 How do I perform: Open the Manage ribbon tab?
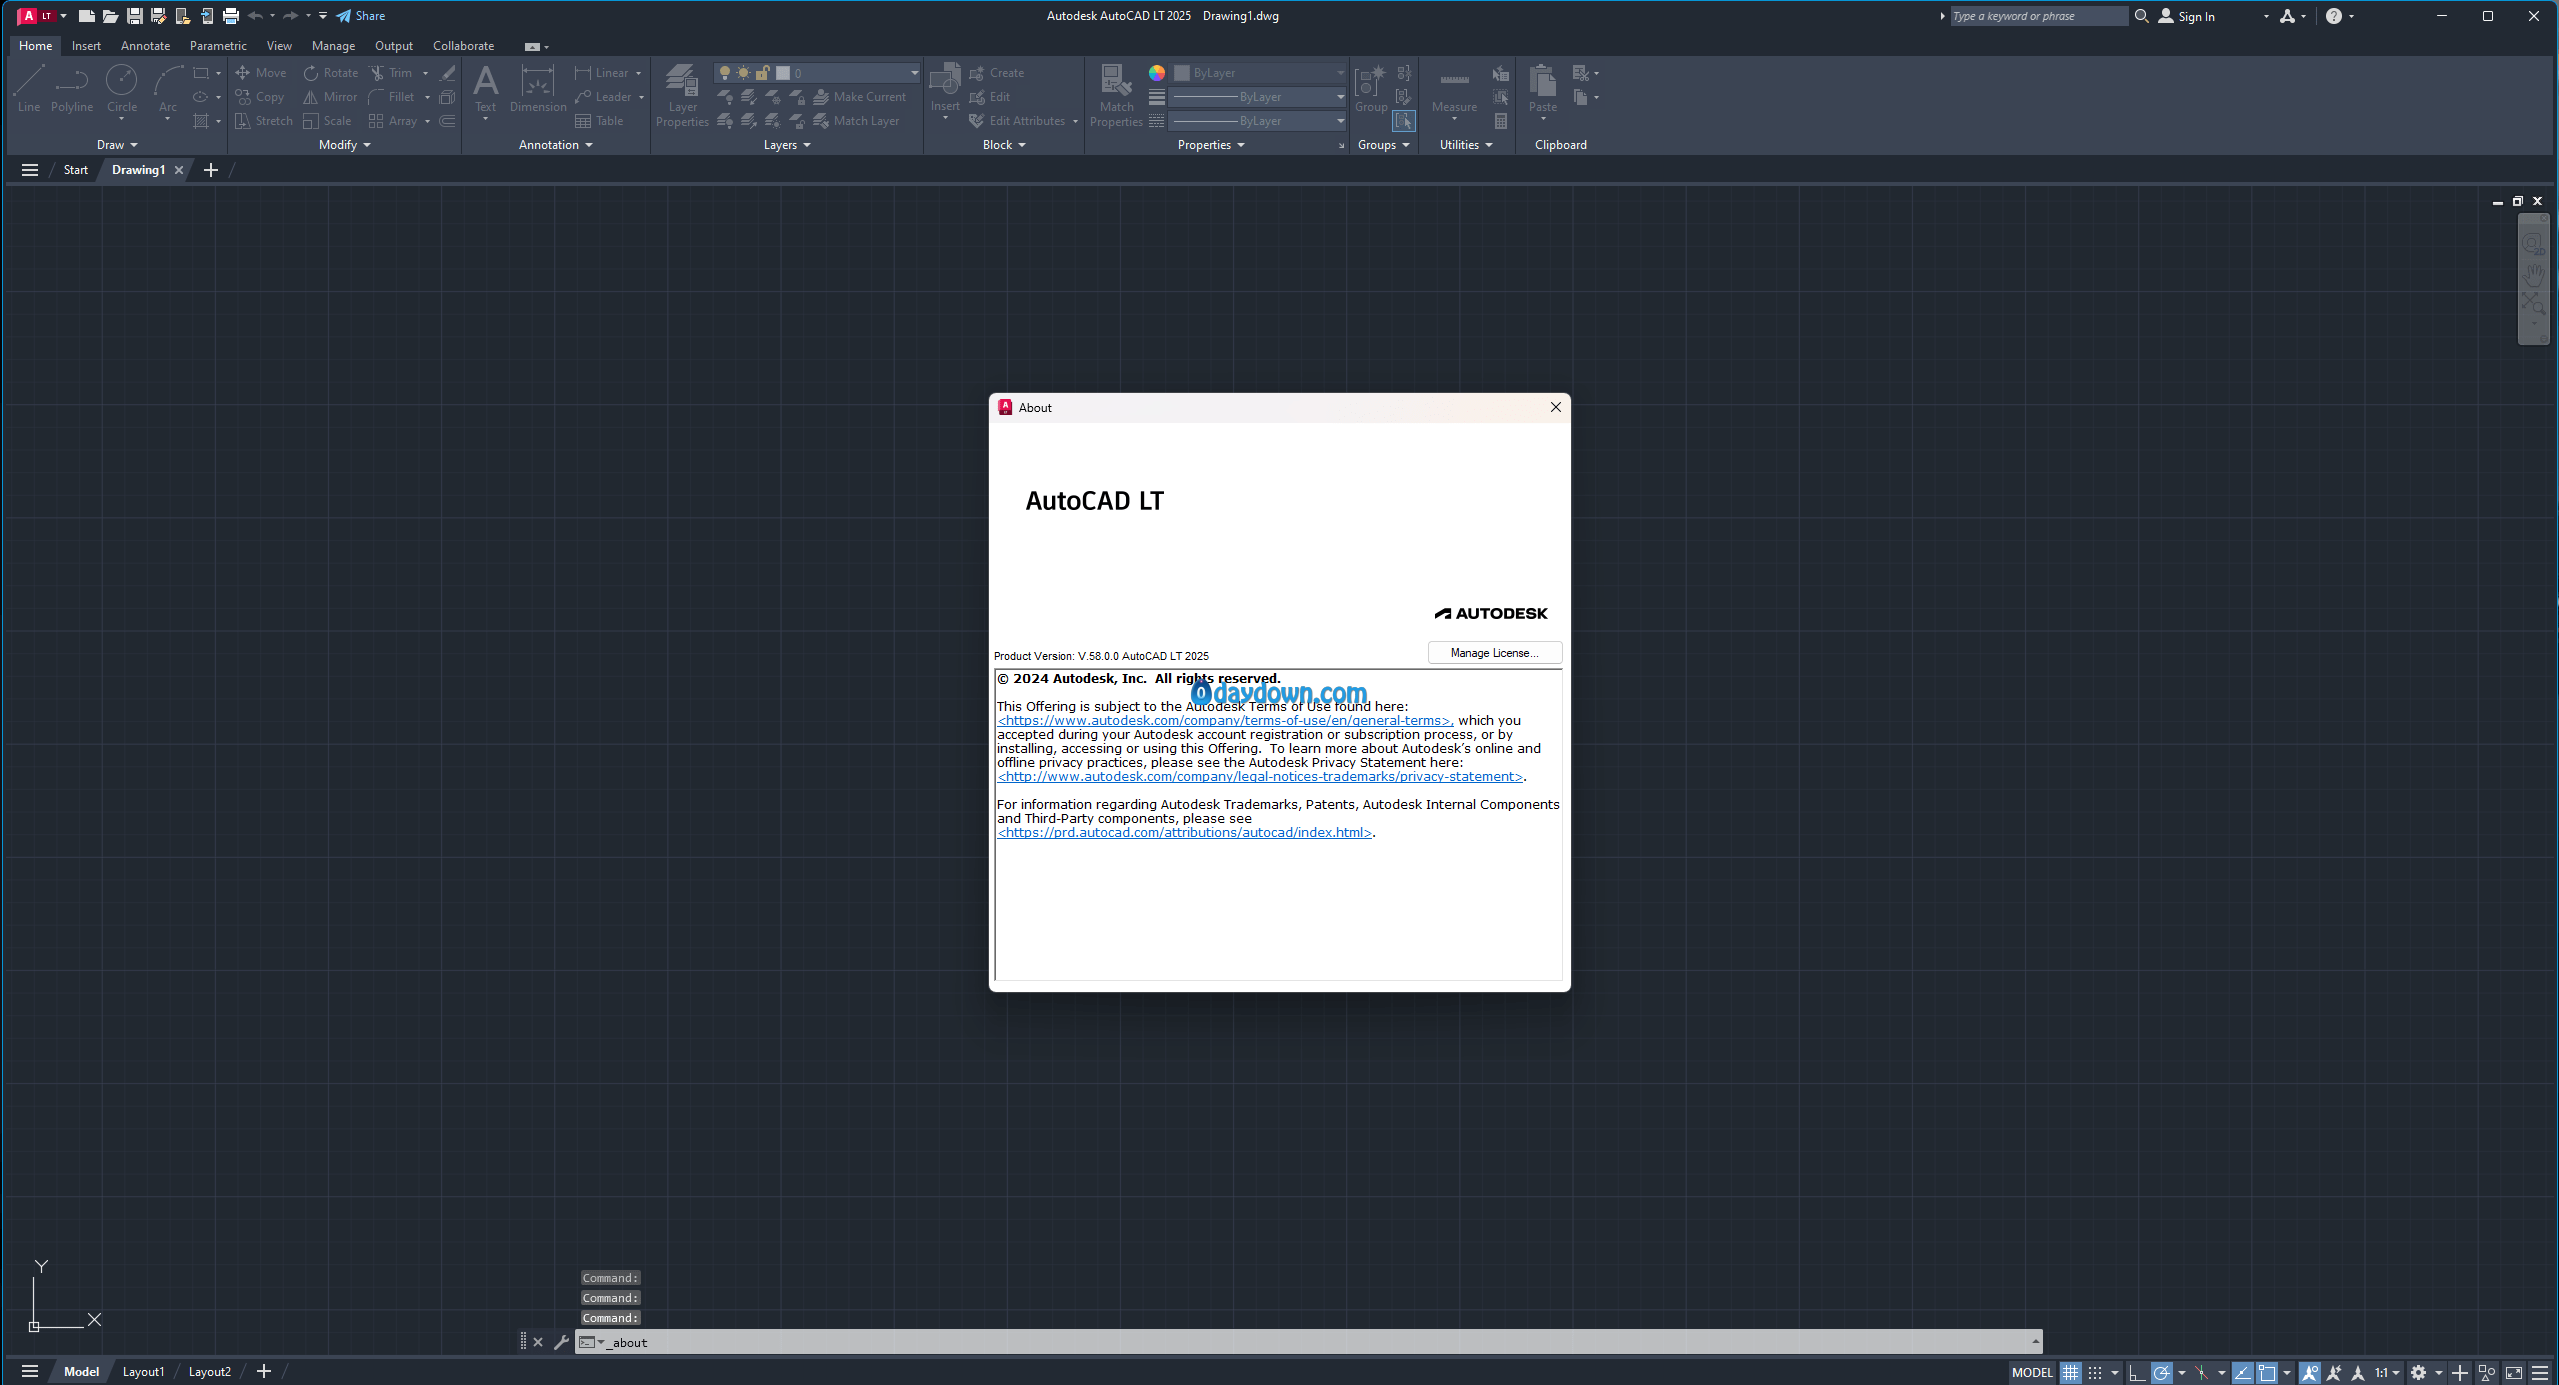coord(333,46)
